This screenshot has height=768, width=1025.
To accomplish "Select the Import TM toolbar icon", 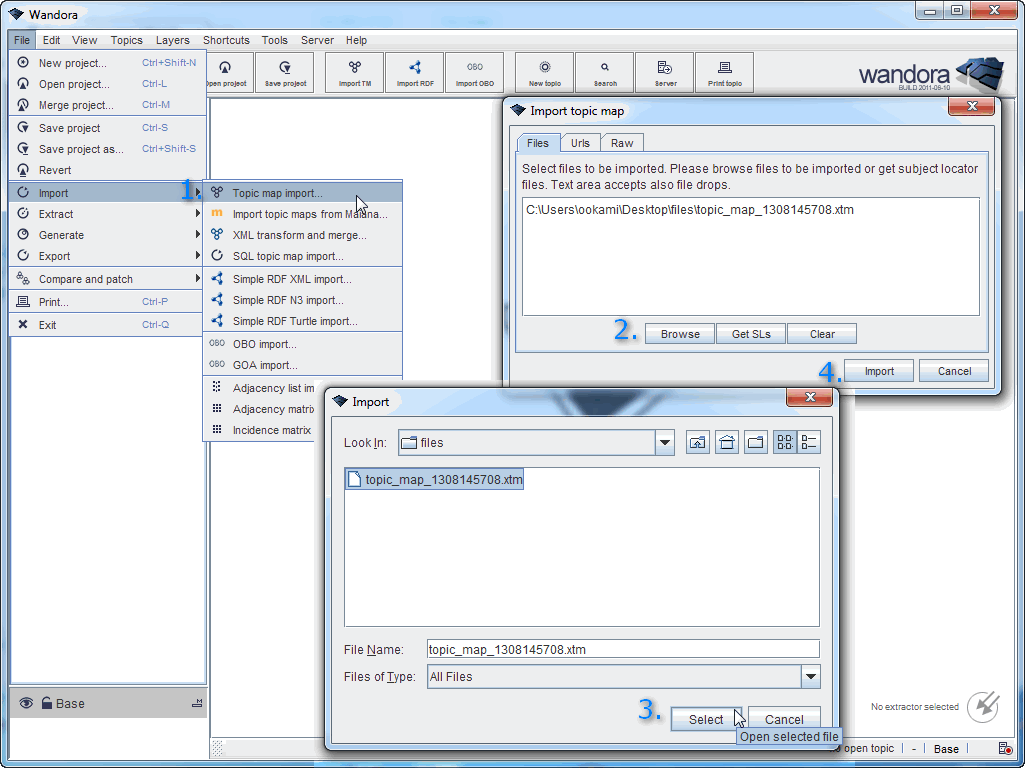I will click(353, 72).
